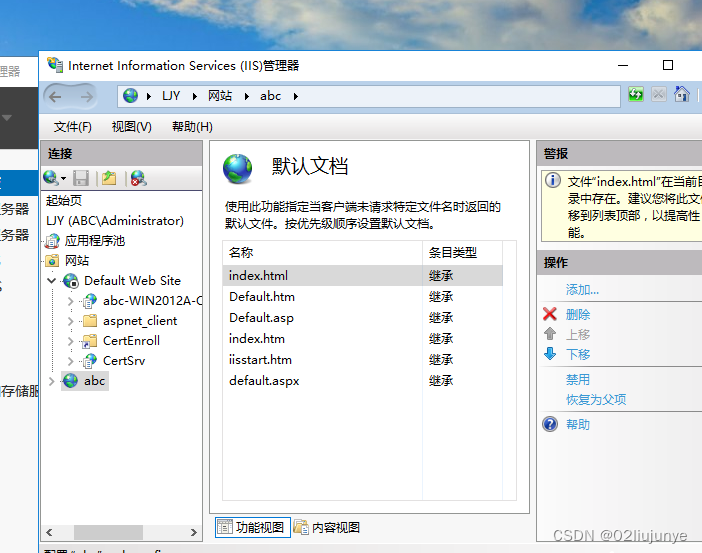Click the CertEnroll folder icon
Viewport: 702px width, 553px height.
point(90,341)
